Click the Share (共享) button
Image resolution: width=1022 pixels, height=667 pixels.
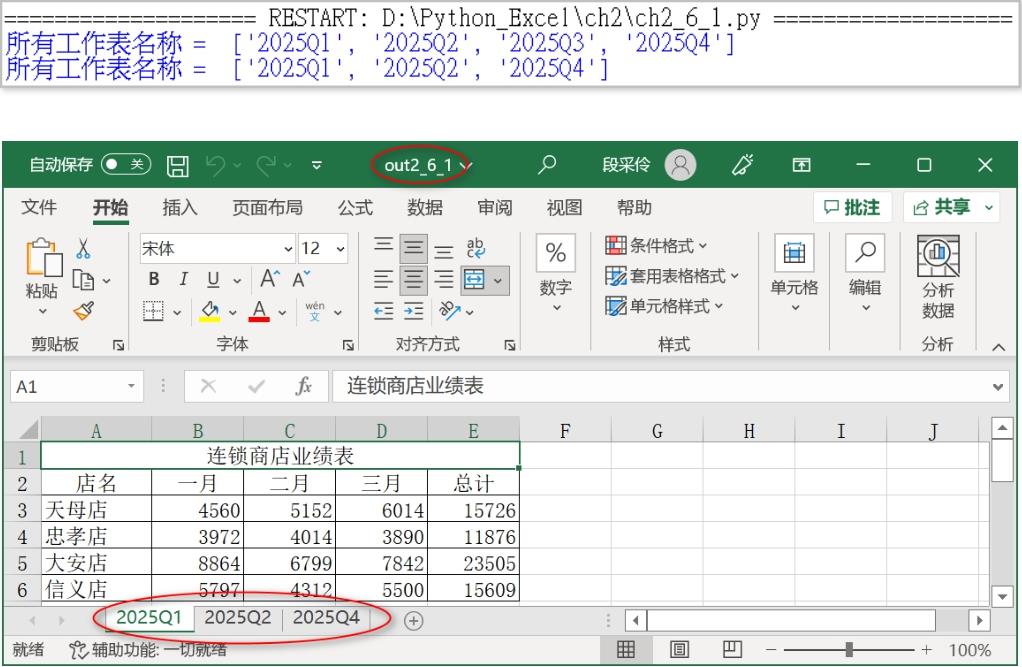[950, 207]
